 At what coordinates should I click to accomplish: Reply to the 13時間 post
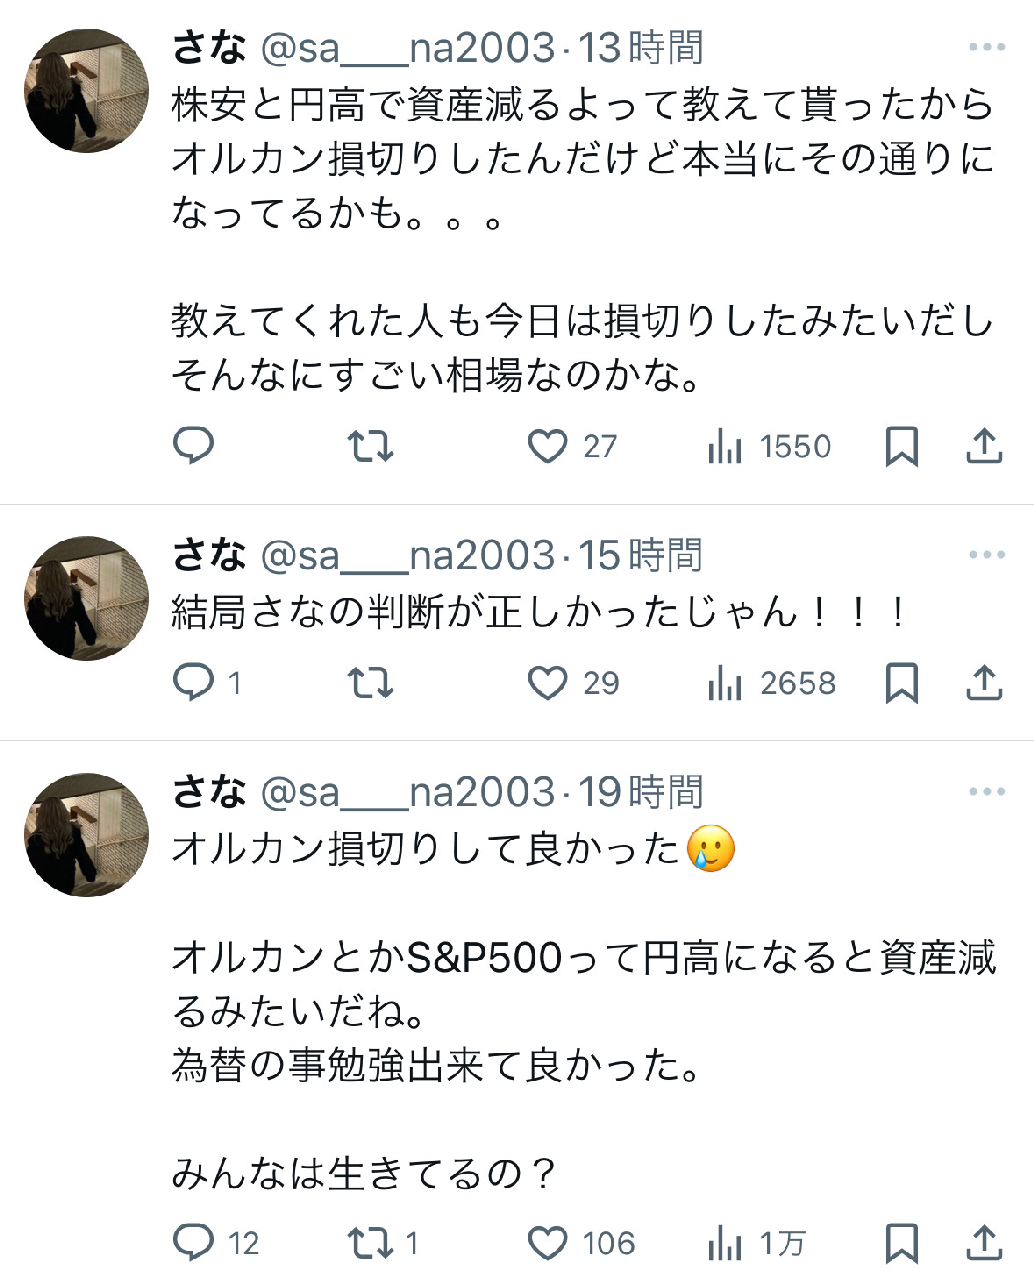[194, 446]
